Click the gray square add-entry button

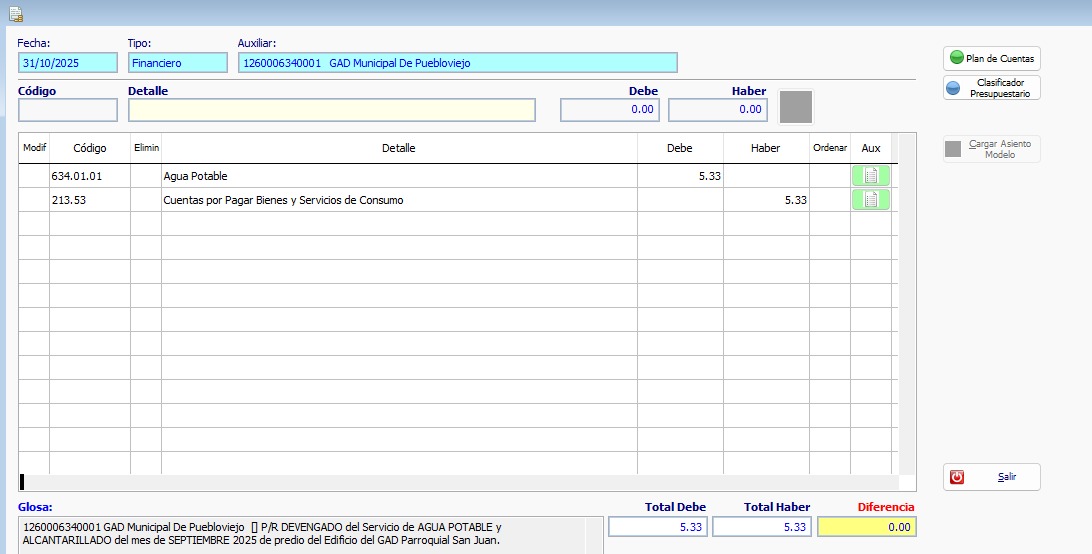click(795, 107)
